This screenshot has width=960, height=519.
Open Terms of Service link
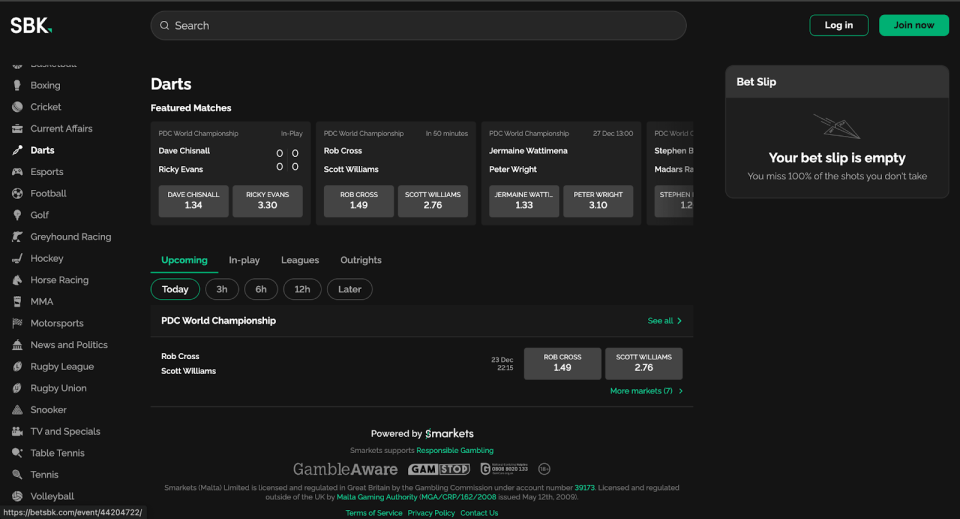pyautogui.click(x=373, y=513)
